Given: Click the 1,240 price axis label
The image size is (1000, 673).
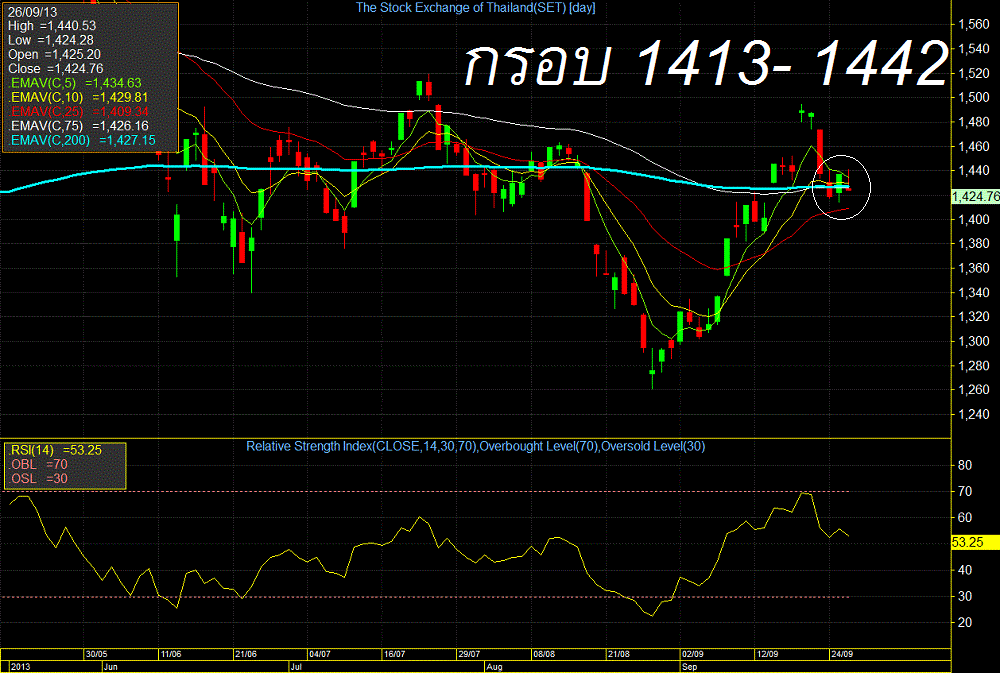Looking at the screenshot, I should click(974, 415).
